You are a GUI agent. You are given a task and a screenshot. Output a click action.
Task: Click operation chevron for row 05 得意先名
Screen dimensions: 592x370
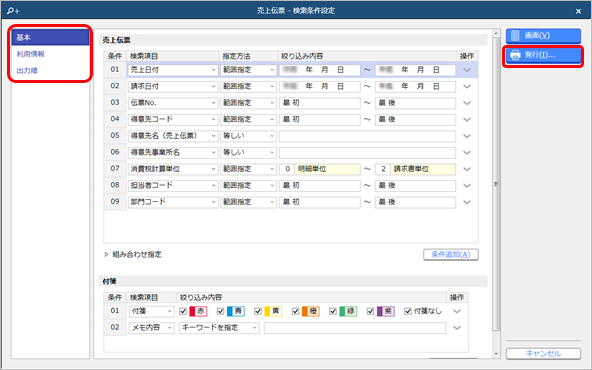467,136
